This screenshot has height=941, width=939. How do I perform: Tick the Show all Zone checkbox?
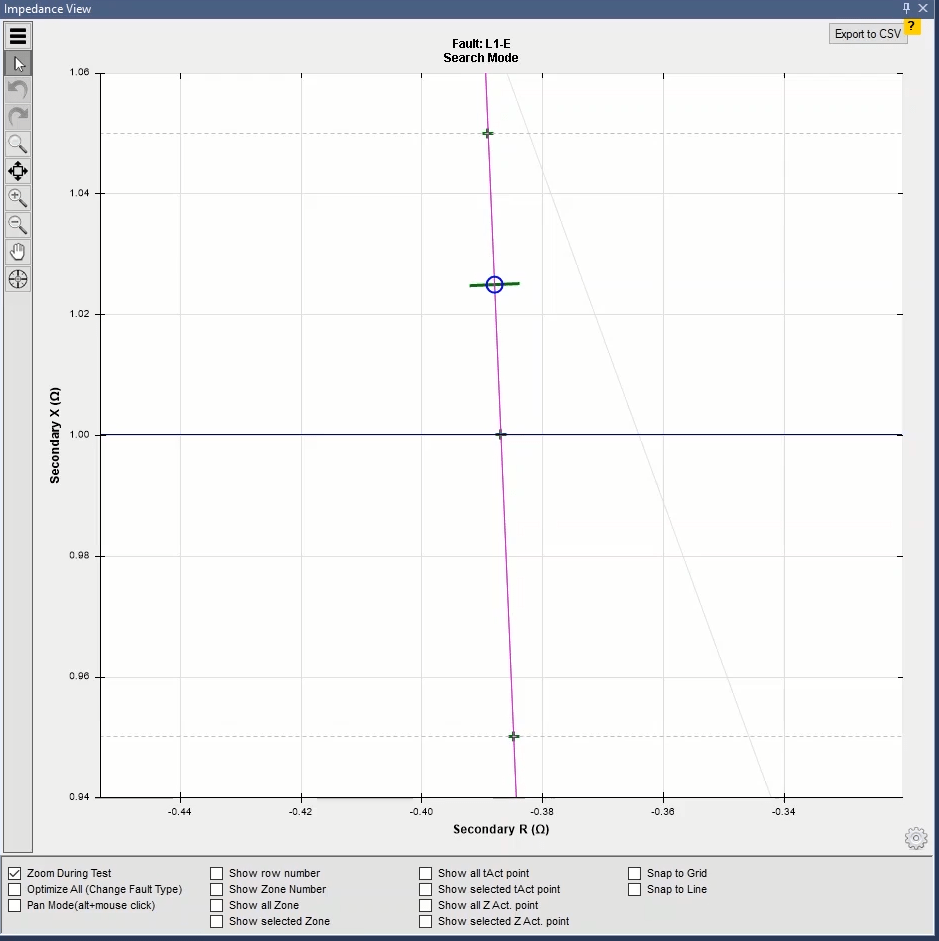pos(216,905)
